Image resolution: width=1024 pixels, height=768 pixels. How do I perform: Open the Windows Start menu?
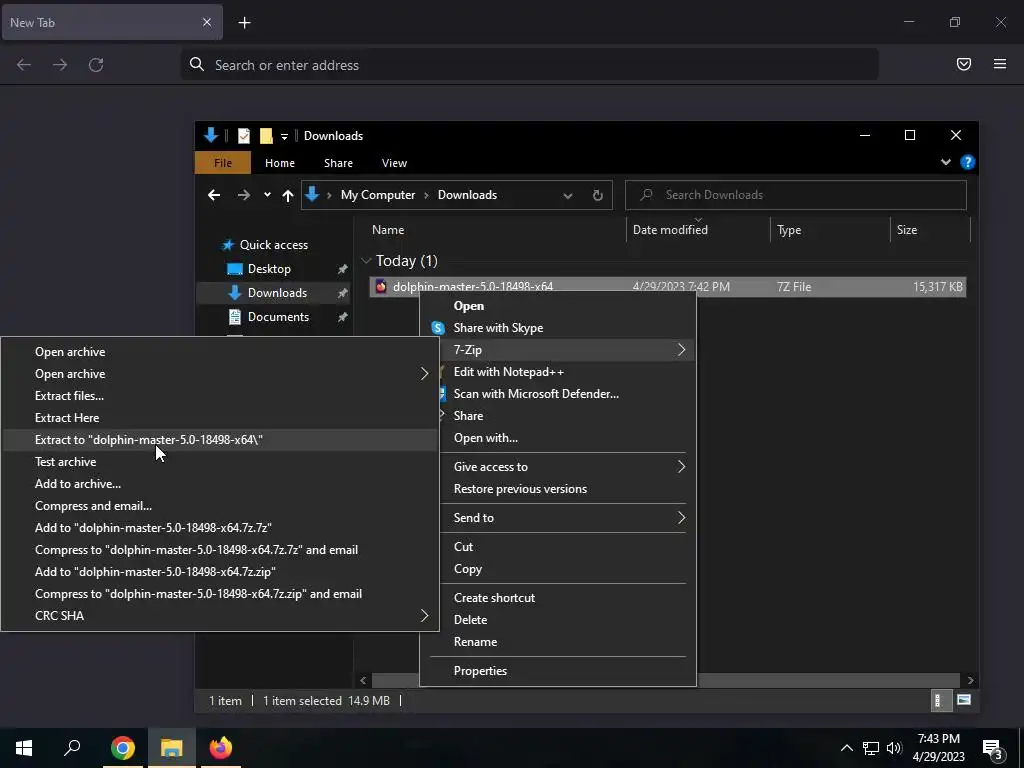pyautogui.click(x=24, y=748)
